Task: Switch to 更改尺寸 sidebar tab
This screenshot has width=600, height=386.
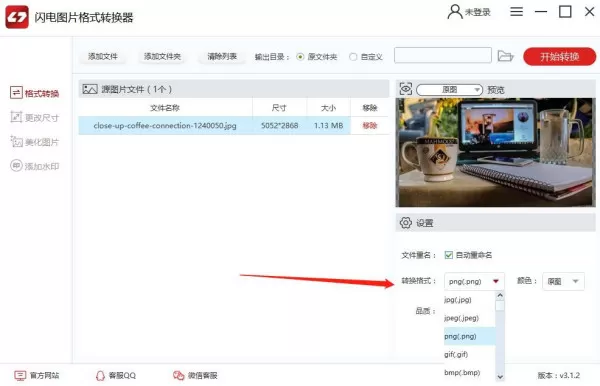Action: (34, 117)
